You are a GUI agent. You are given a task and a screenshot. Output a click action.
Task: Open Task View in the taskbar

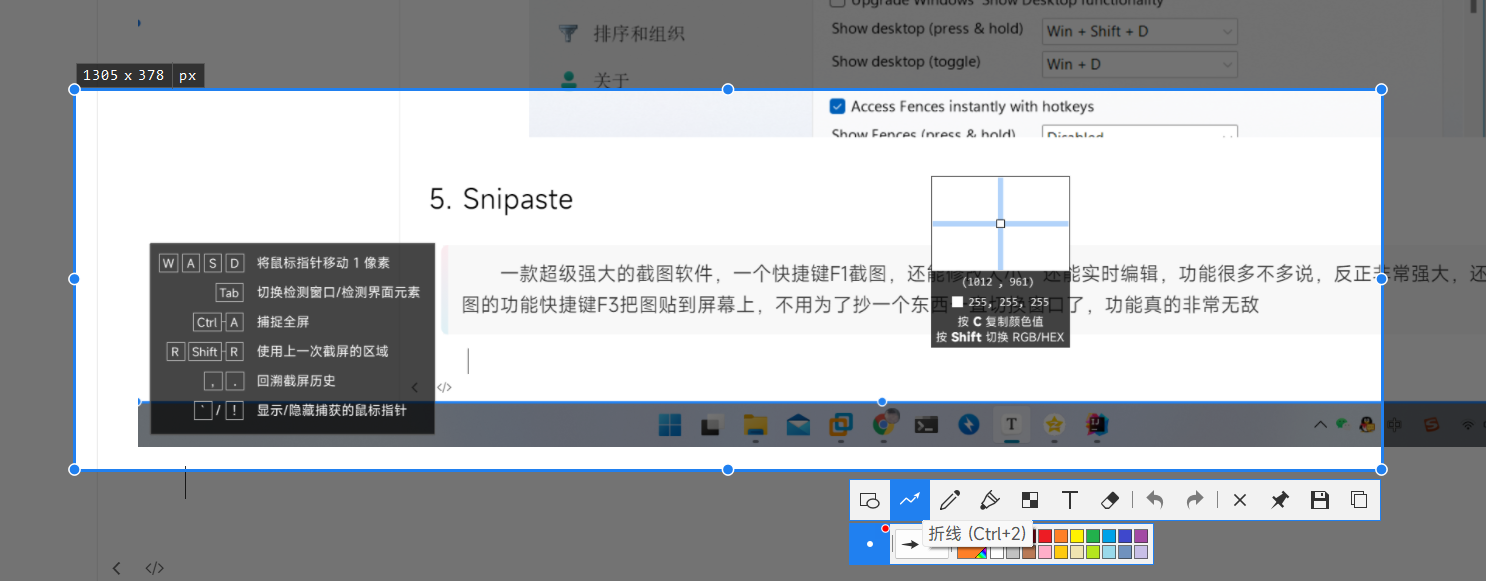711,425
